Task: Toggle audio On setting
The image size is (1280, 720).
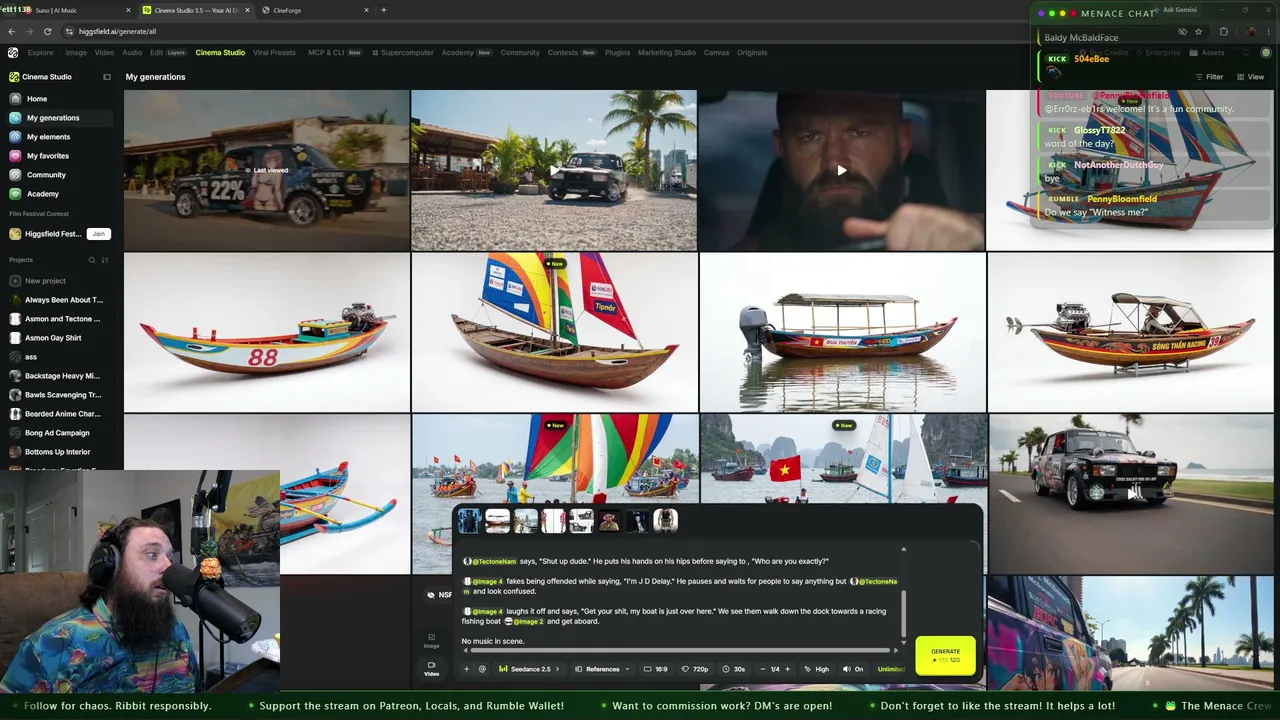Action: pos(852,669)
